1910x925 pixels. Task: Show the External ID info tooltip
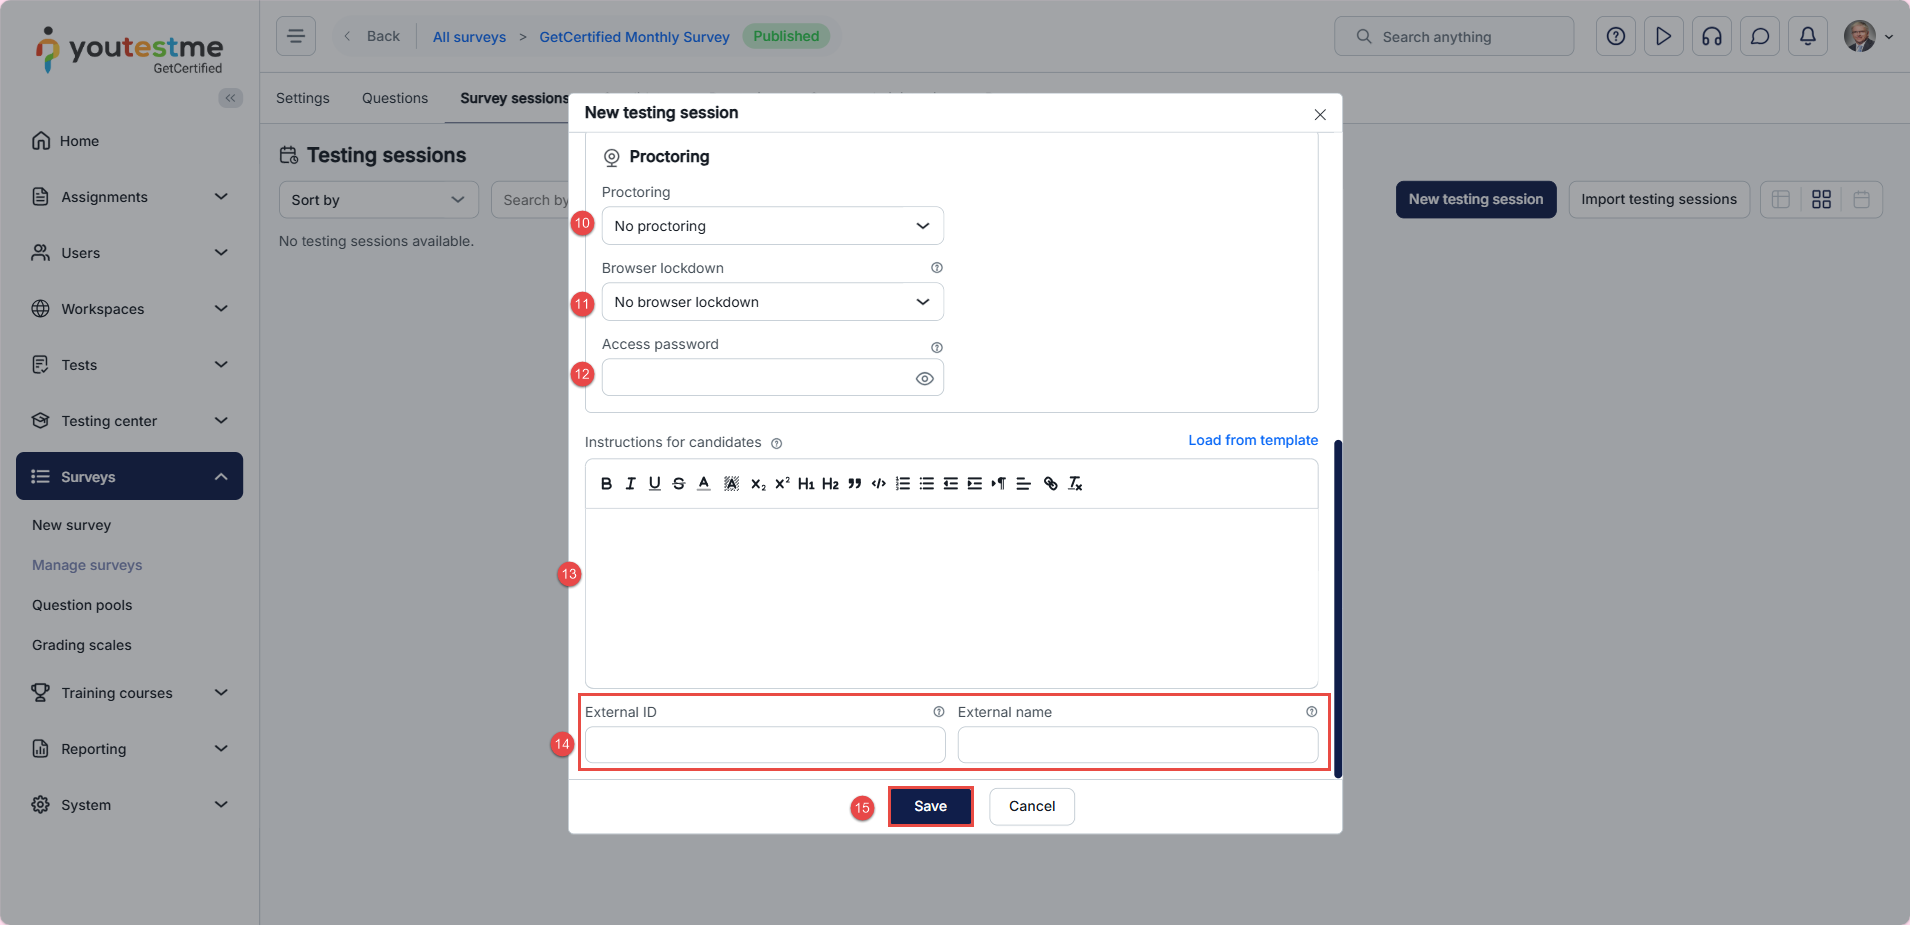939,712
